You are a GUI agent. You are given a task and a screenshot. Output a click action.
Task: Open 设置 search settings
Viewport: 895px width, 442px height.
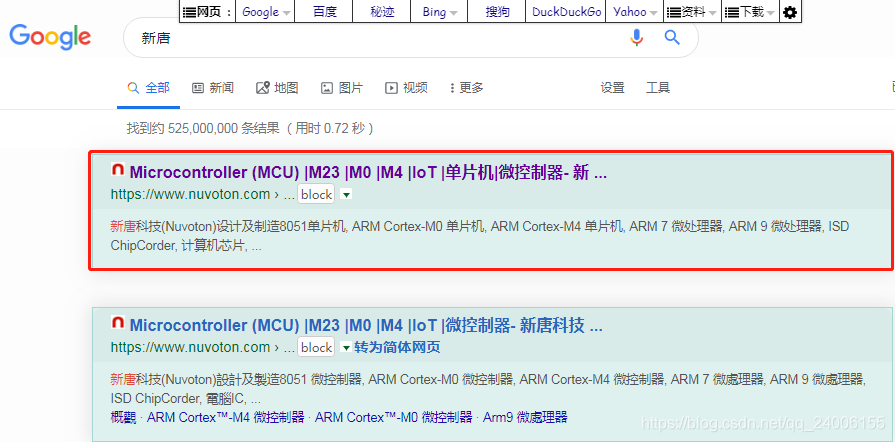(612, 88)
